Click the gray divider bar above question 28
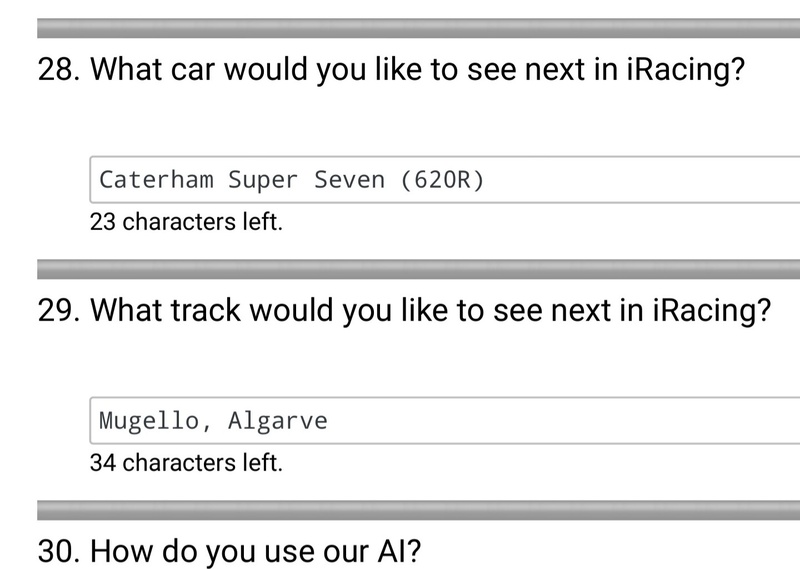The image size is (800, 569). [418, 27]
